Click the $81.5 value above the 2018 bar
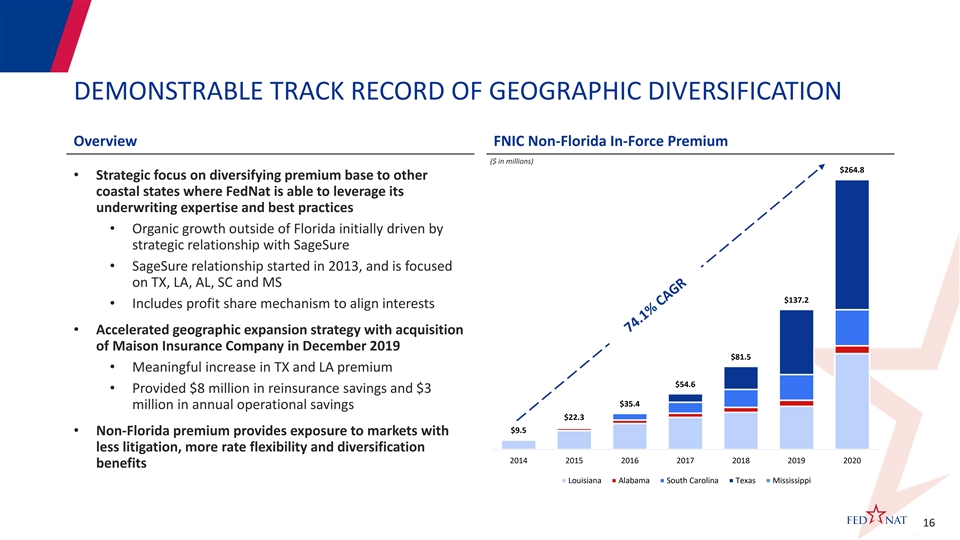This screenshot has width=960, height=540. 740,356
